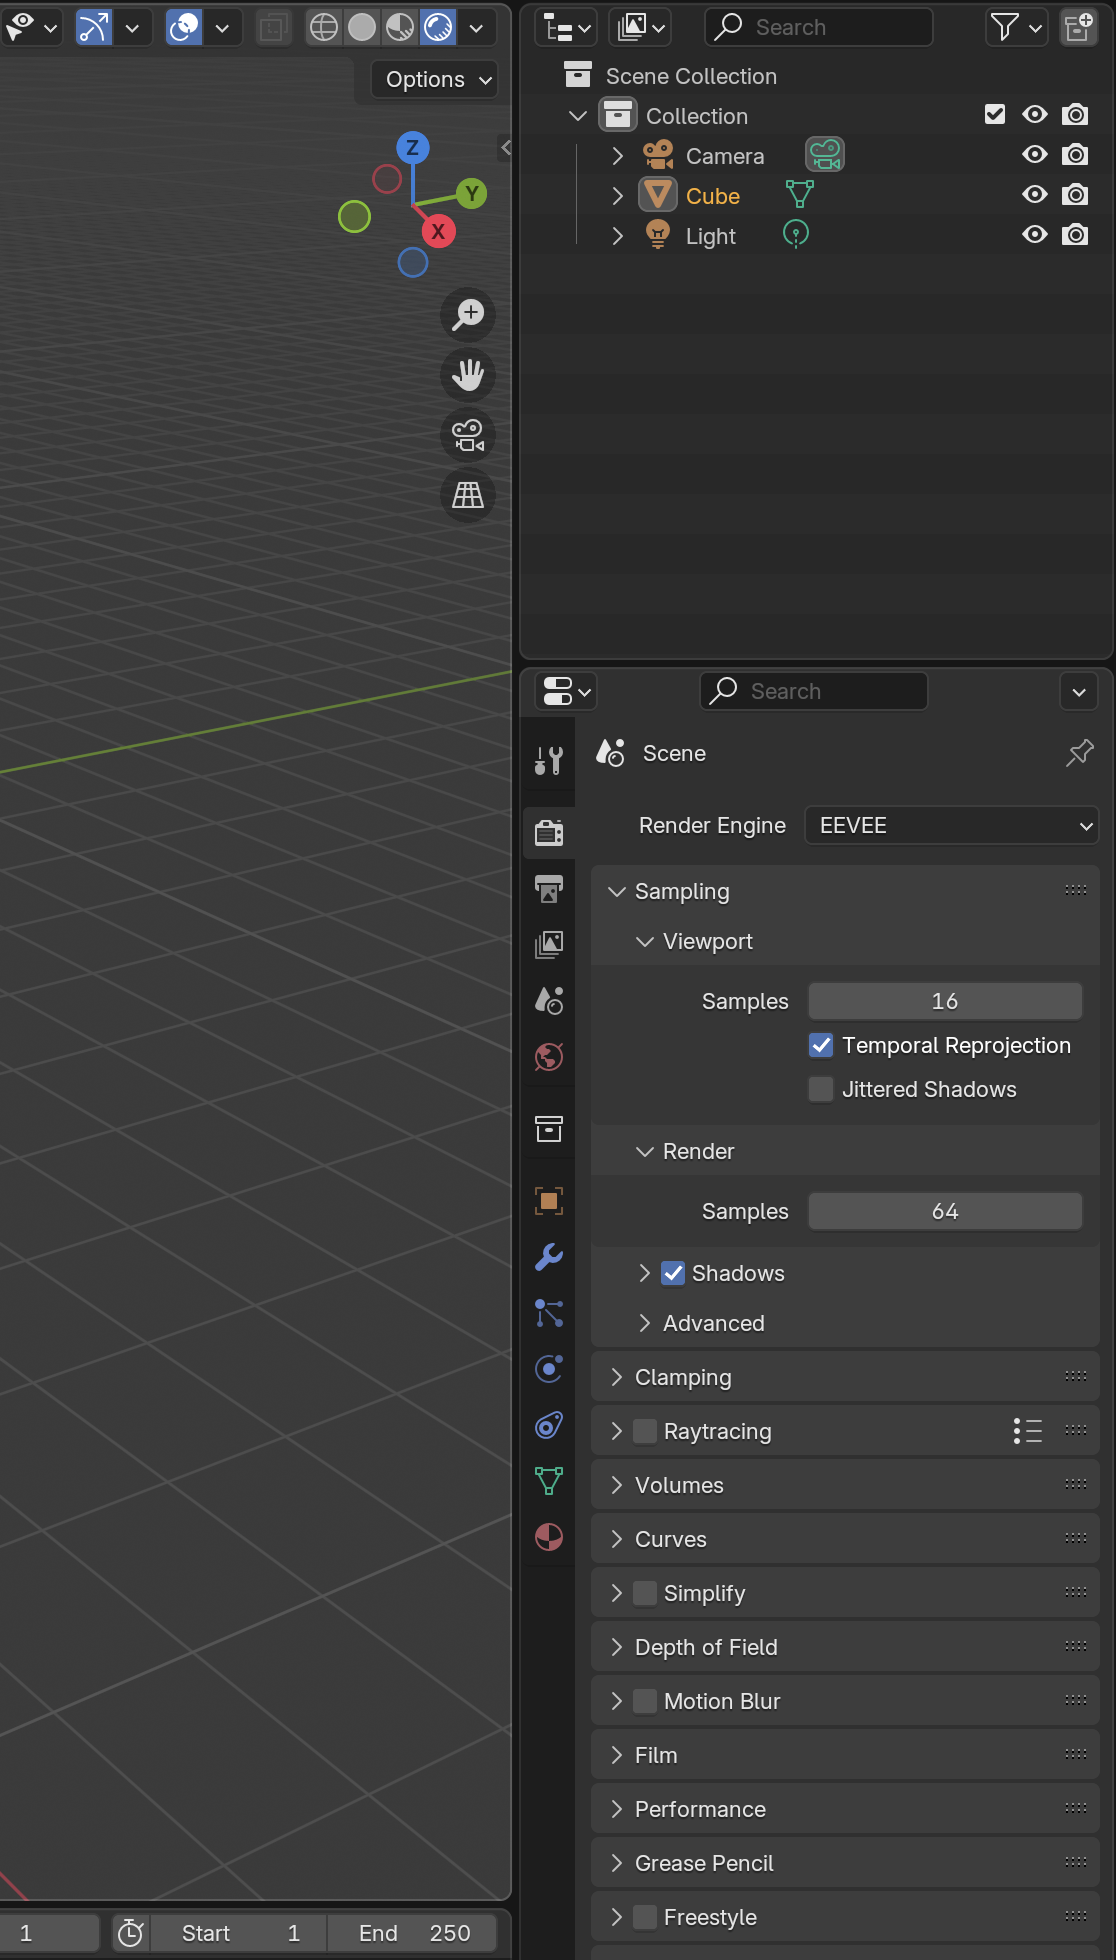1116x1960 pixels.
Task: Click viewport Samples field showing 16
Action: click(945, 1001)
